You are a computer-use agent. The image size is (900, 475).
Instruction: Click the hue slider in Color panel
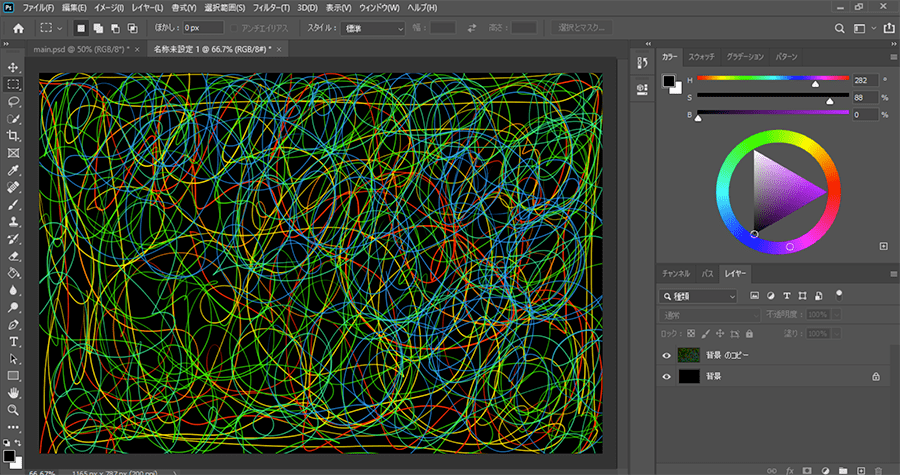772,79
